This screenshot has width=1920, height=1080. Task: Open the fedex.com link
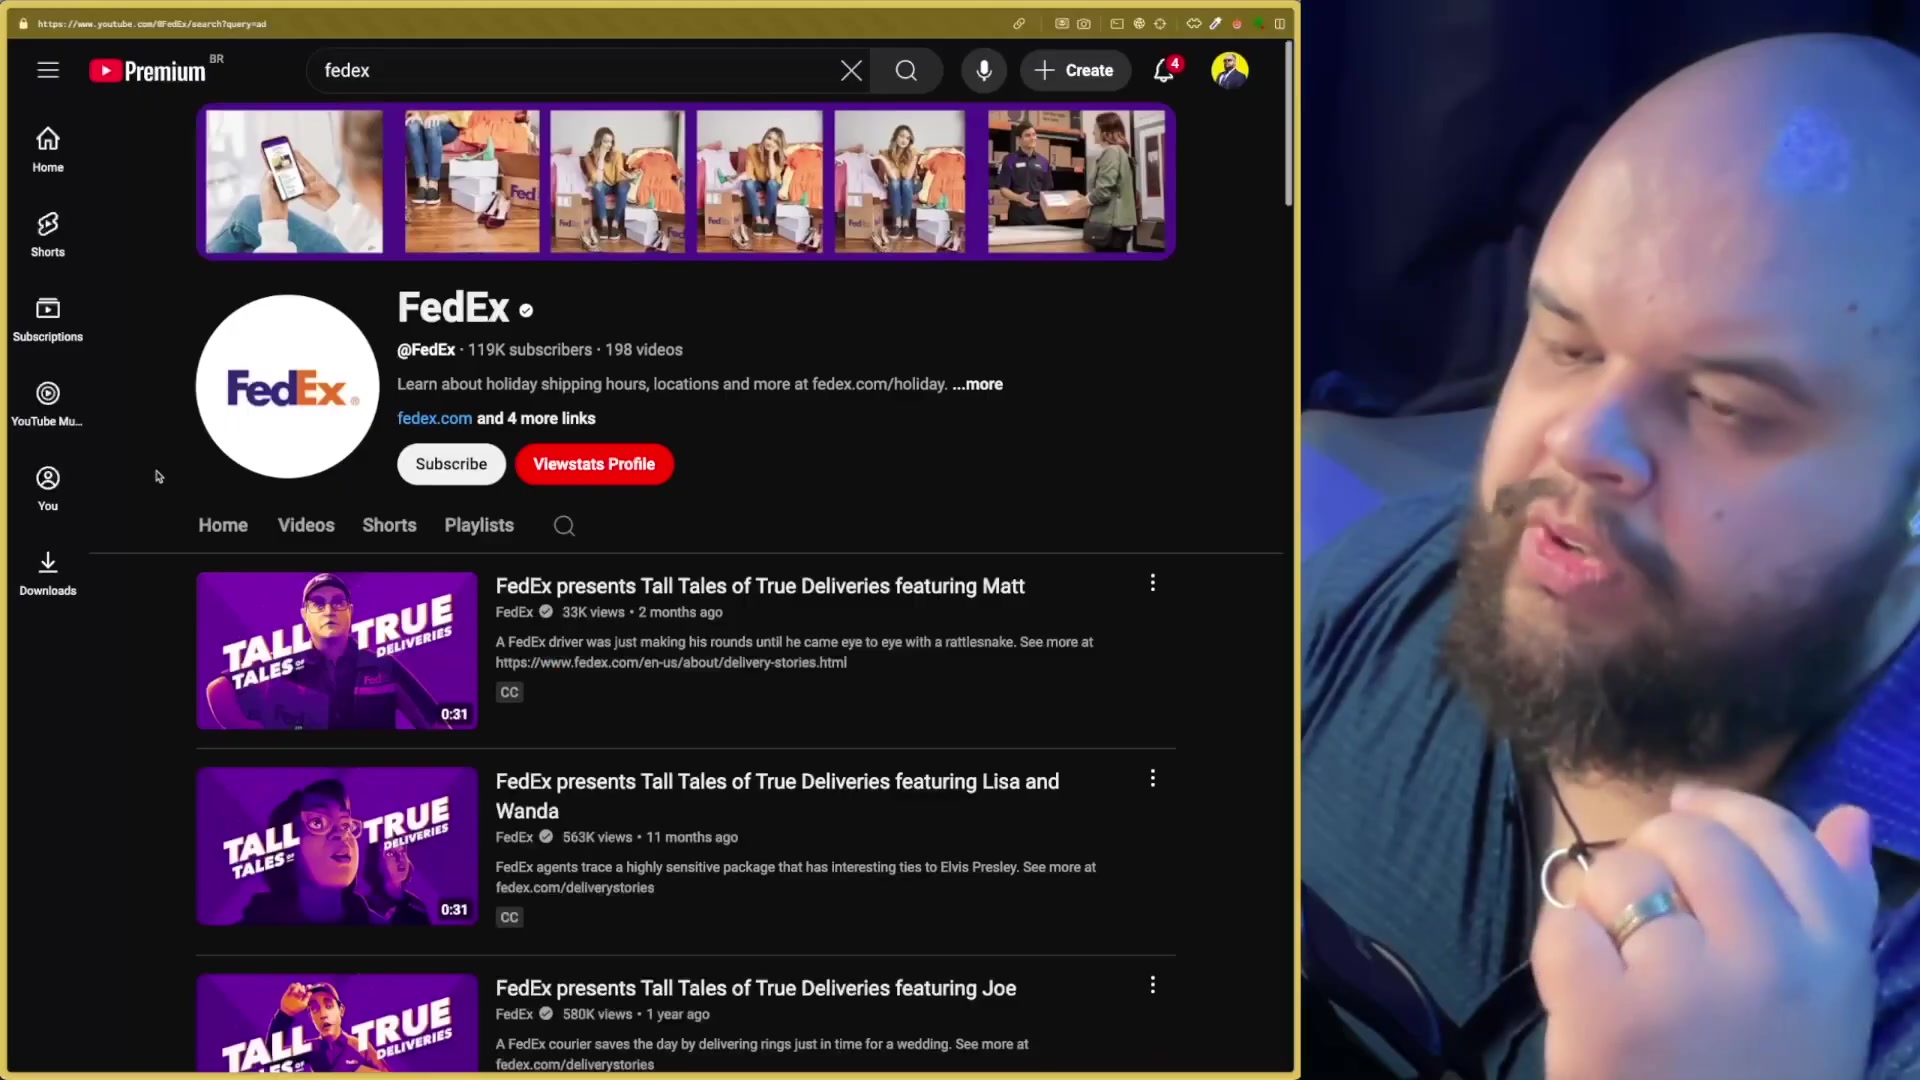pyautogui.click(x=434, y=418)
